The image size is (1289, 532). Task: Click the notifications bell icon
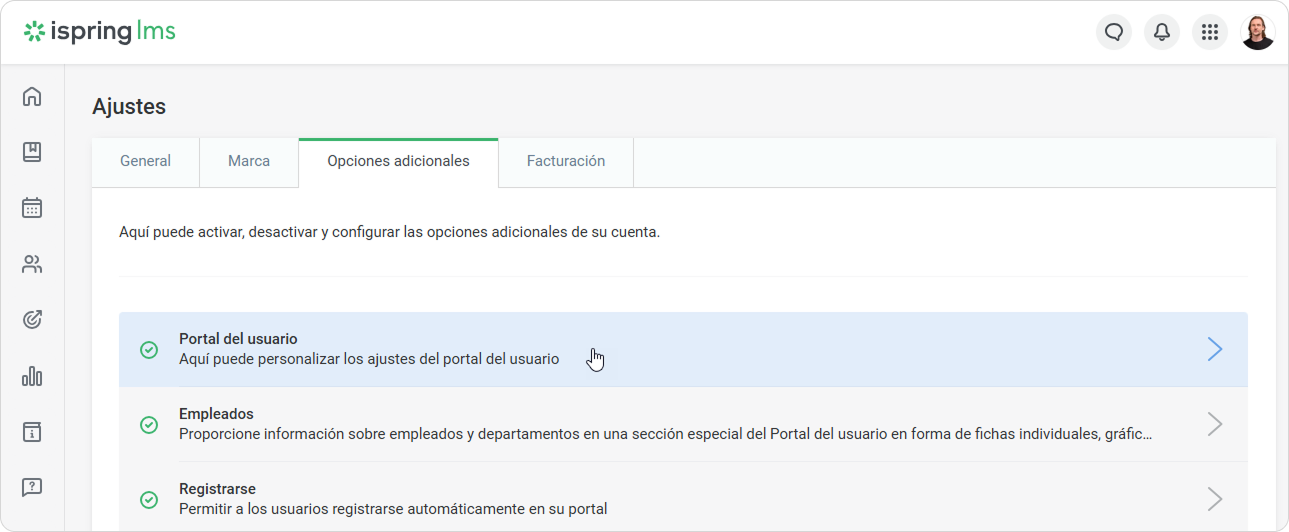pos(1161,32)
